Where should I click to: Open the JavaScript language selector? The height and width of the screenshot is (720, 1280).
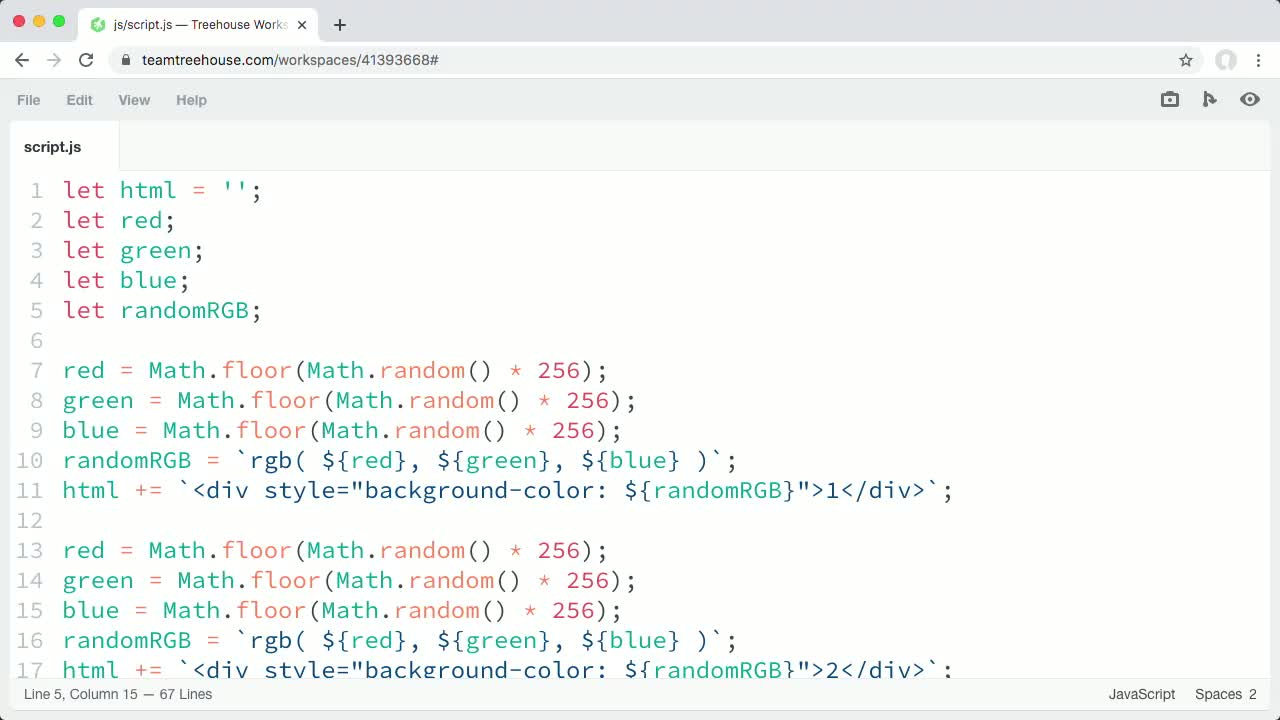point(1141,694)
